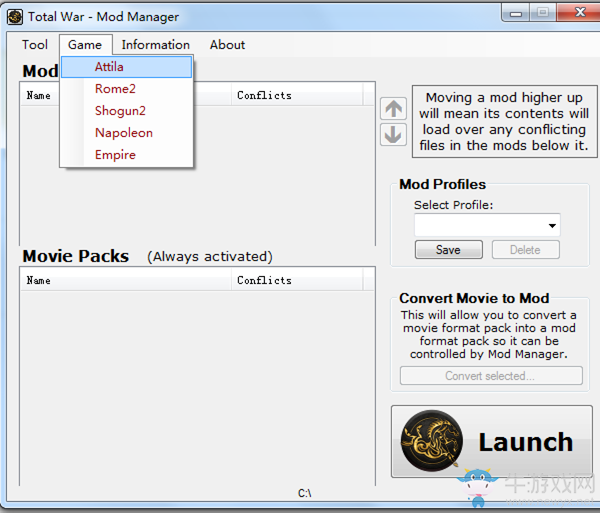Sort Movie Packs by Conflicts column

tap(297, 280)
